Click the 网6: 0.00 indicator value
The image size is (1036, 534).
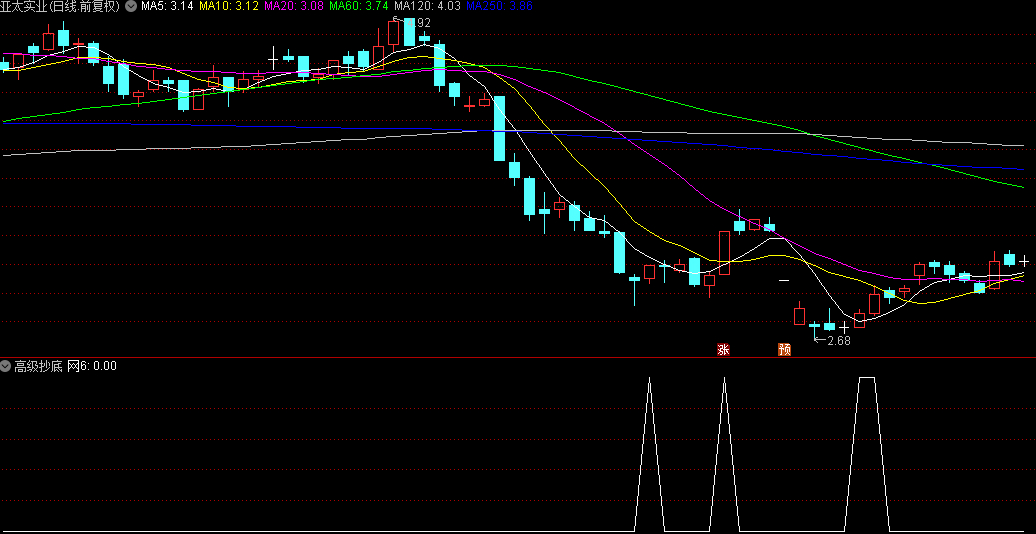pyautogui.click(x=92, y=366)
